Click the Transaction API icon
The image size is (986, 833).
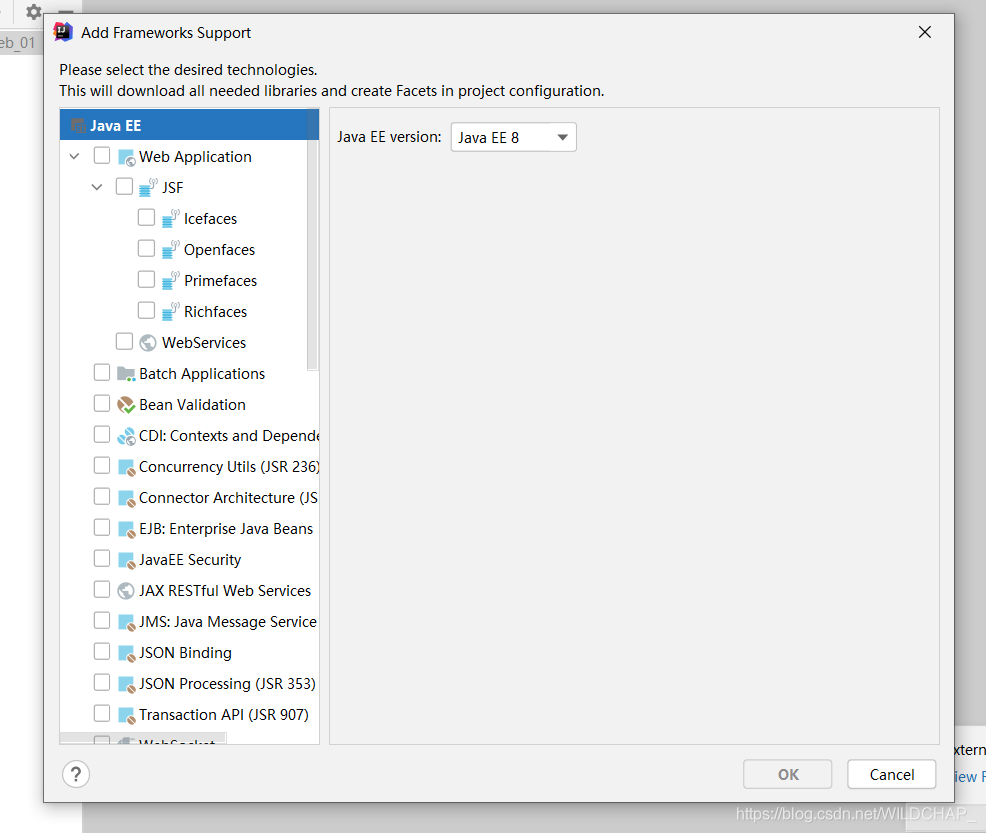click(x=126, y=715)
